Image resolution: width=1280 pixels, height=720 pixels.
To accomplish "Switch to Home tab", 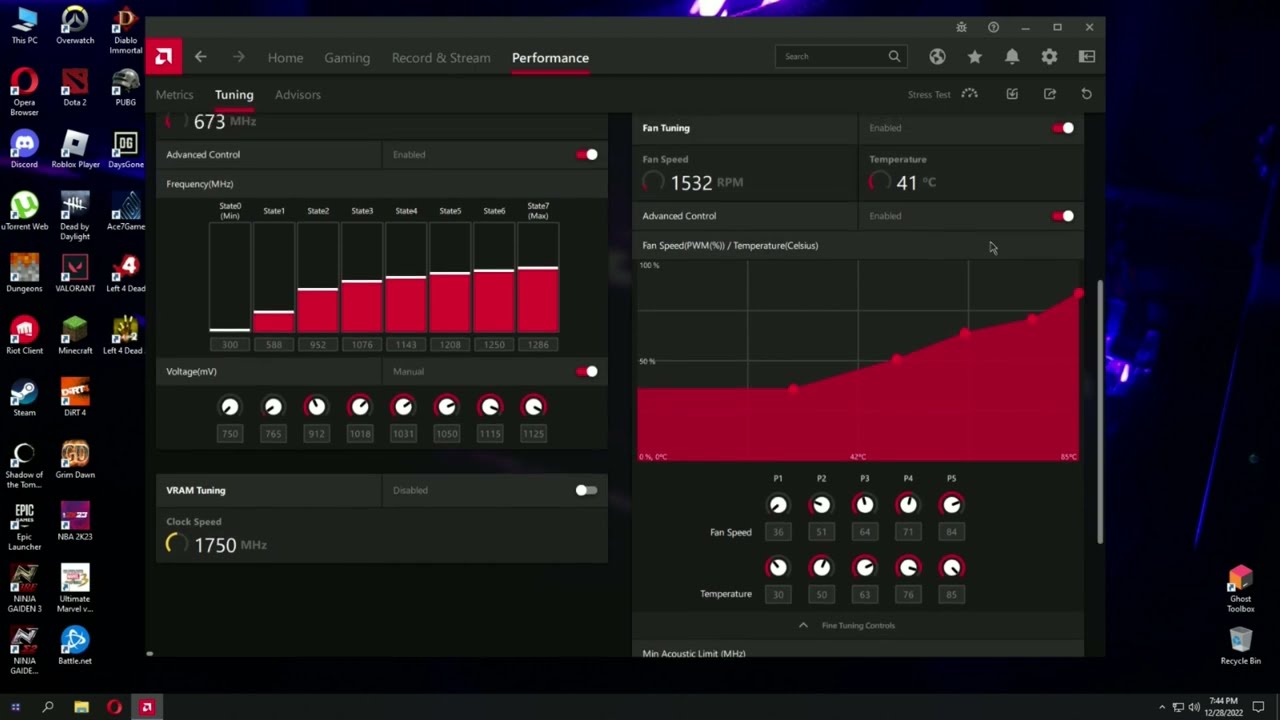I will (285, 57).
